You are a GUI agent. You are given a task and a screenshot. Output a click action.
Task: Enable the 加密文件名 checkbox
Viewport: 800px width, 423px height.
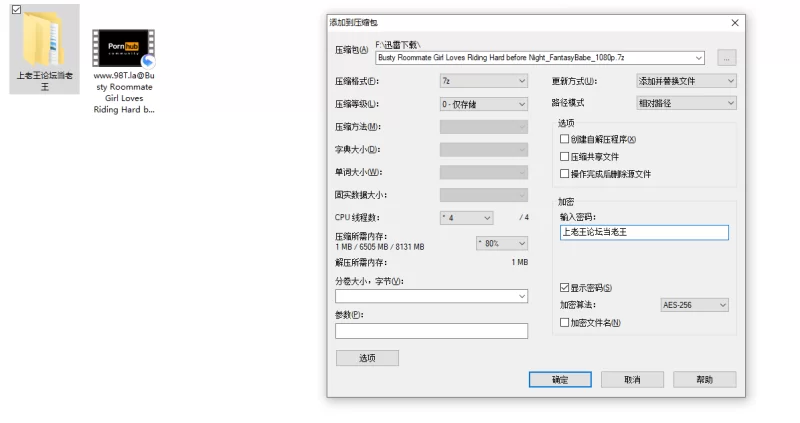565,323
